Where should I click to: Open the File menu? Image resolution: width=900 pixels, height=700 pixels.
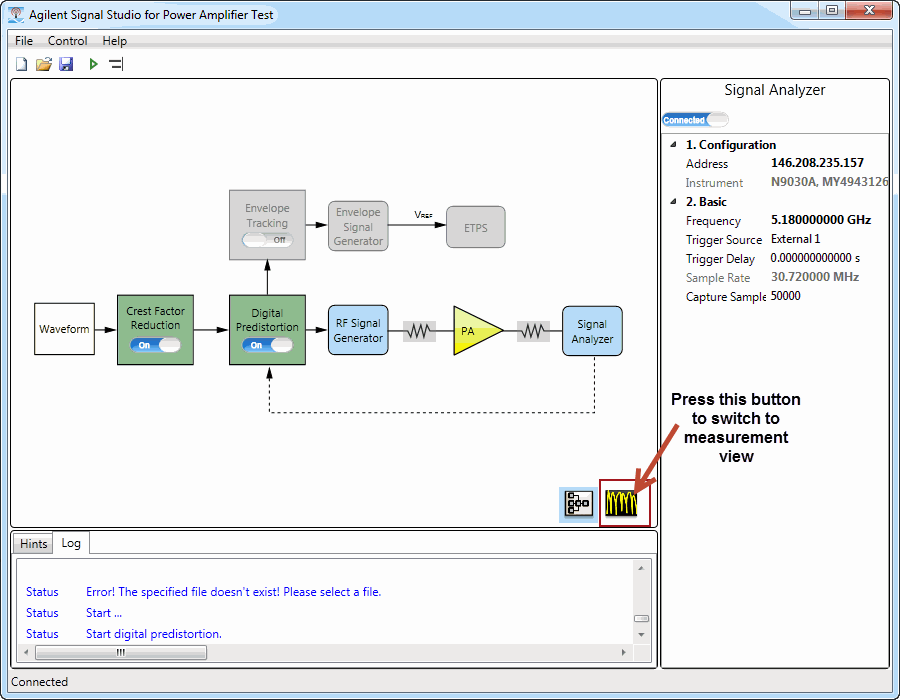point(24,41)
